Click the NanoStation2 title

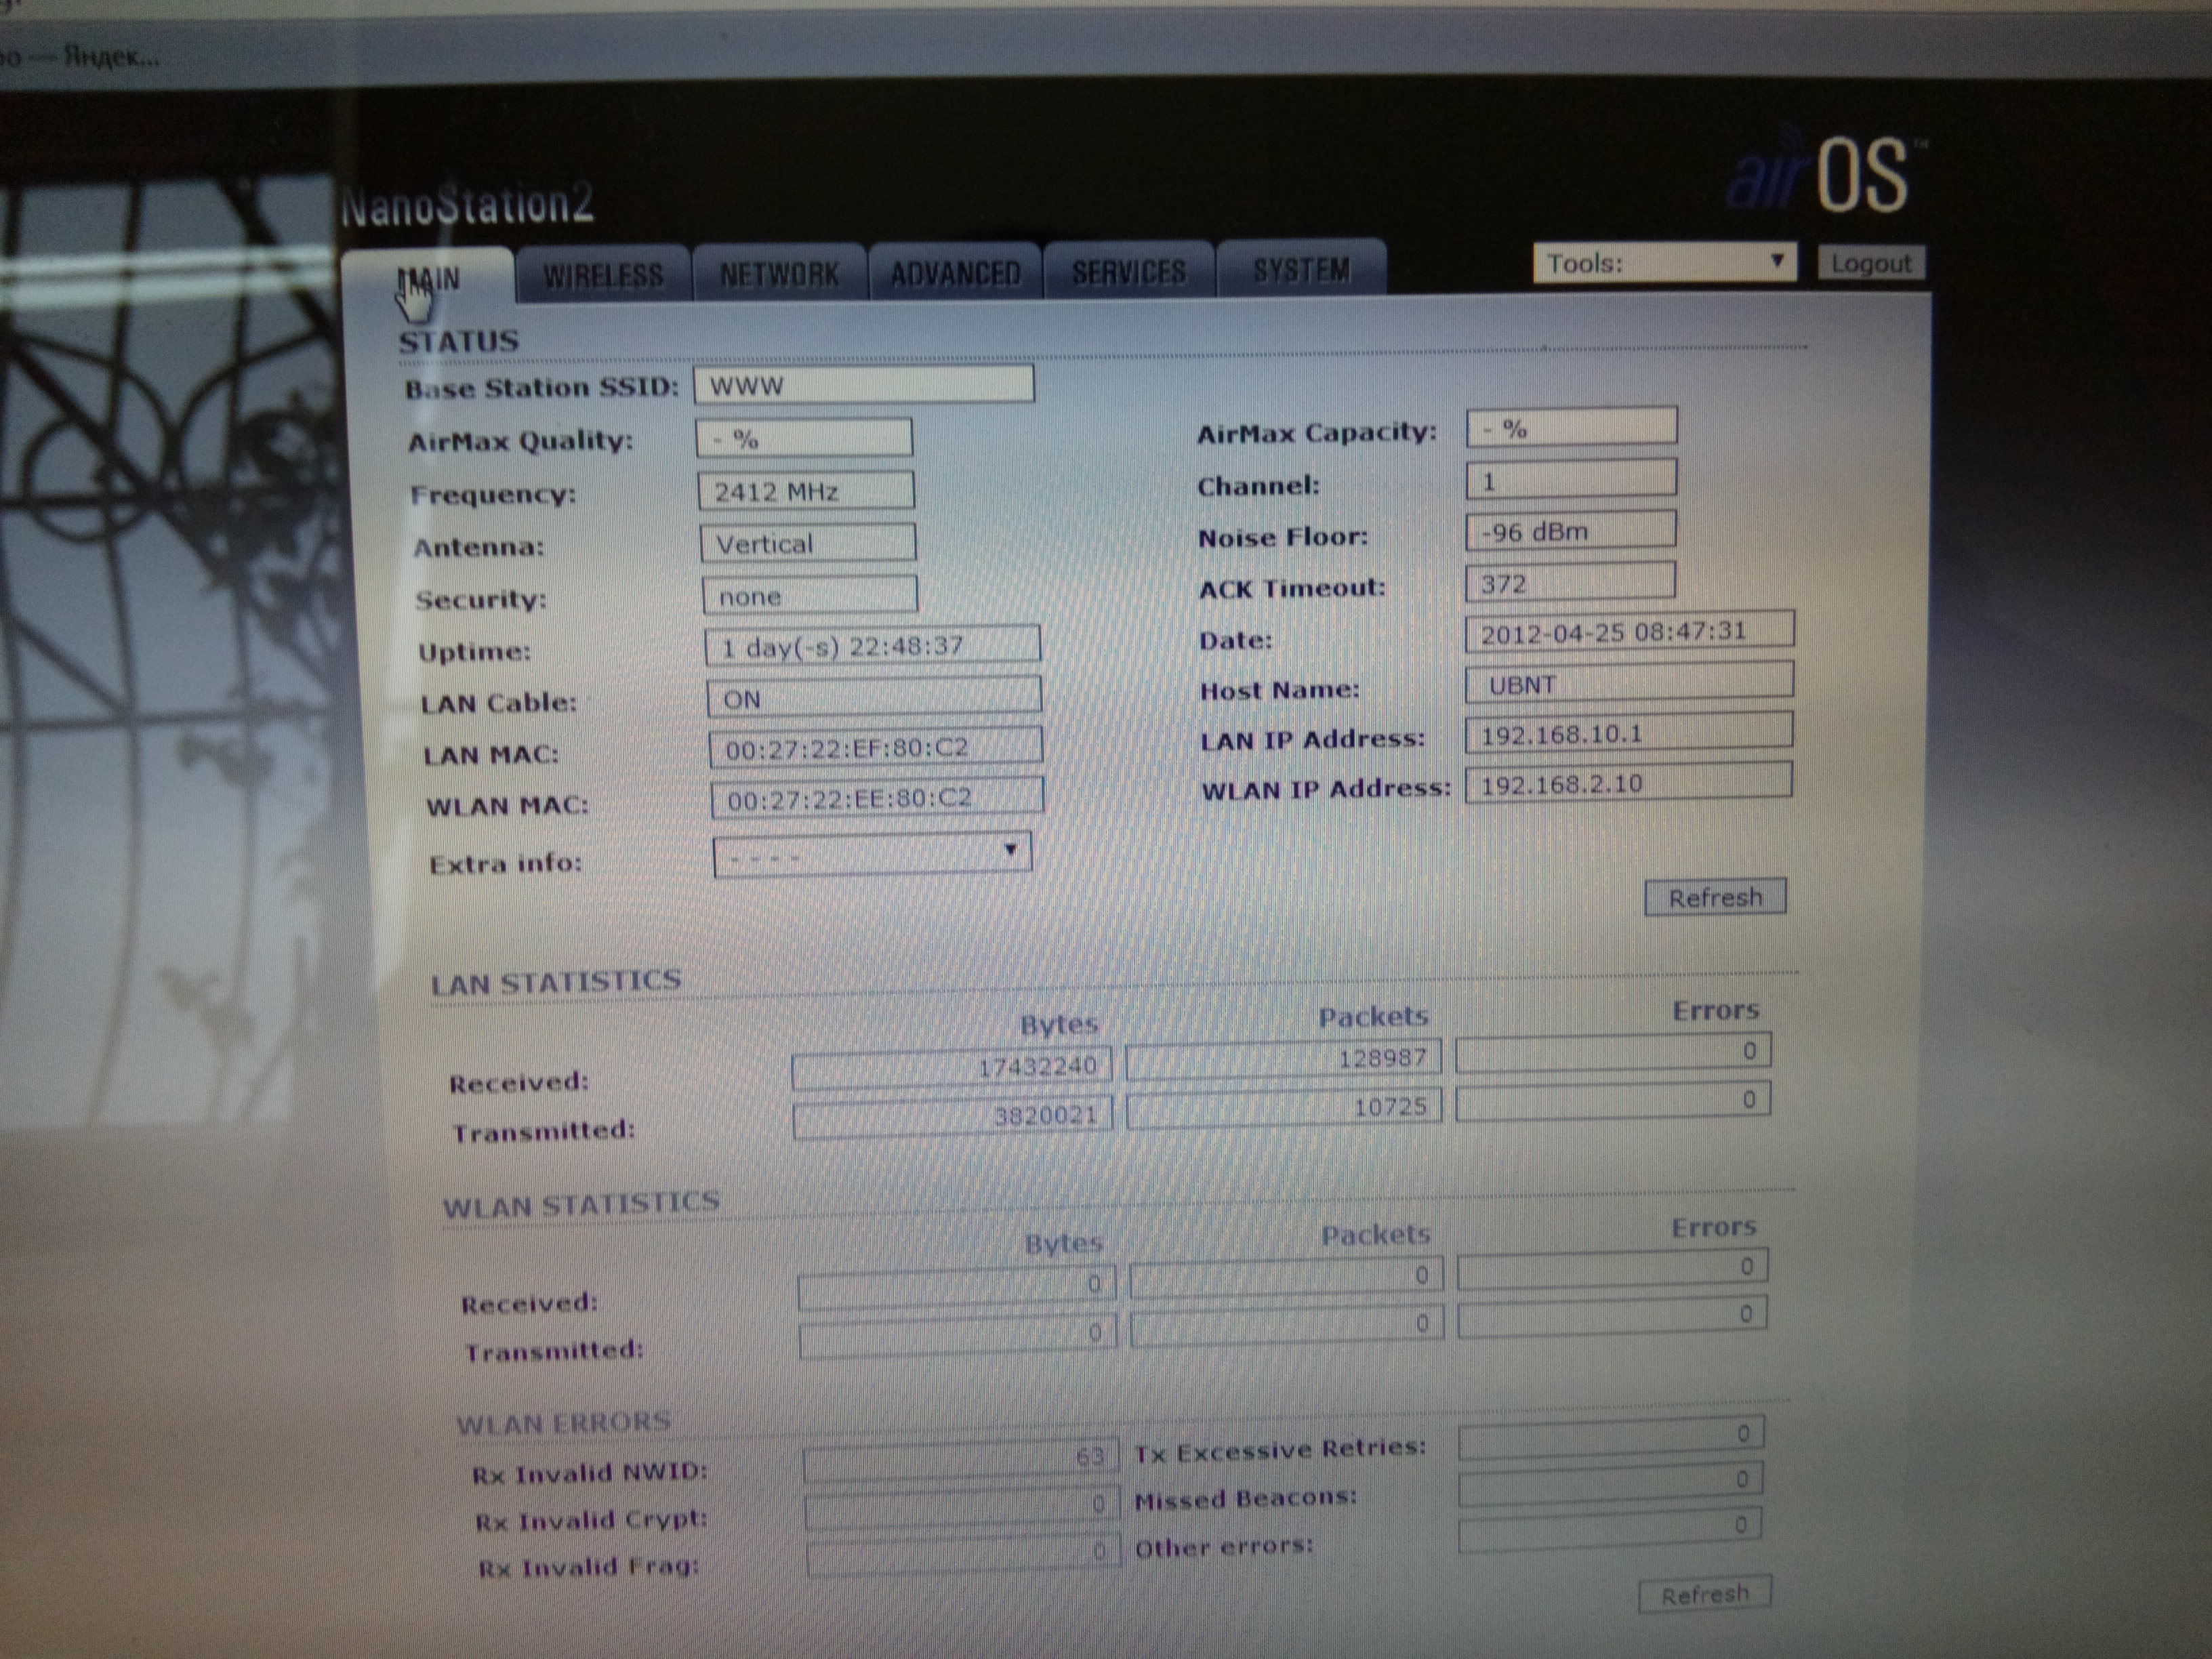[467, 204]
